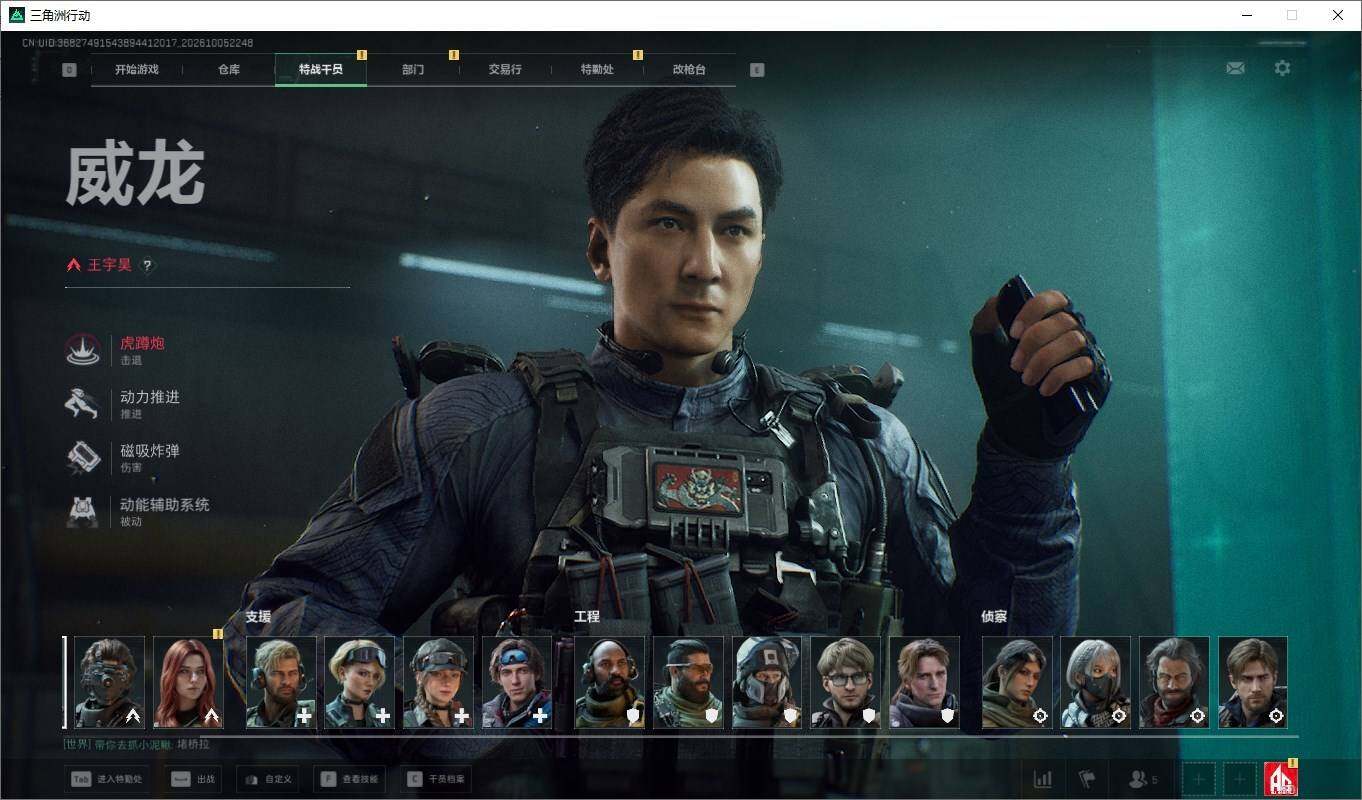Screen dimensions: 1362x800
Task: Click the 进入特勤处 button
Action: click(108, 779)
